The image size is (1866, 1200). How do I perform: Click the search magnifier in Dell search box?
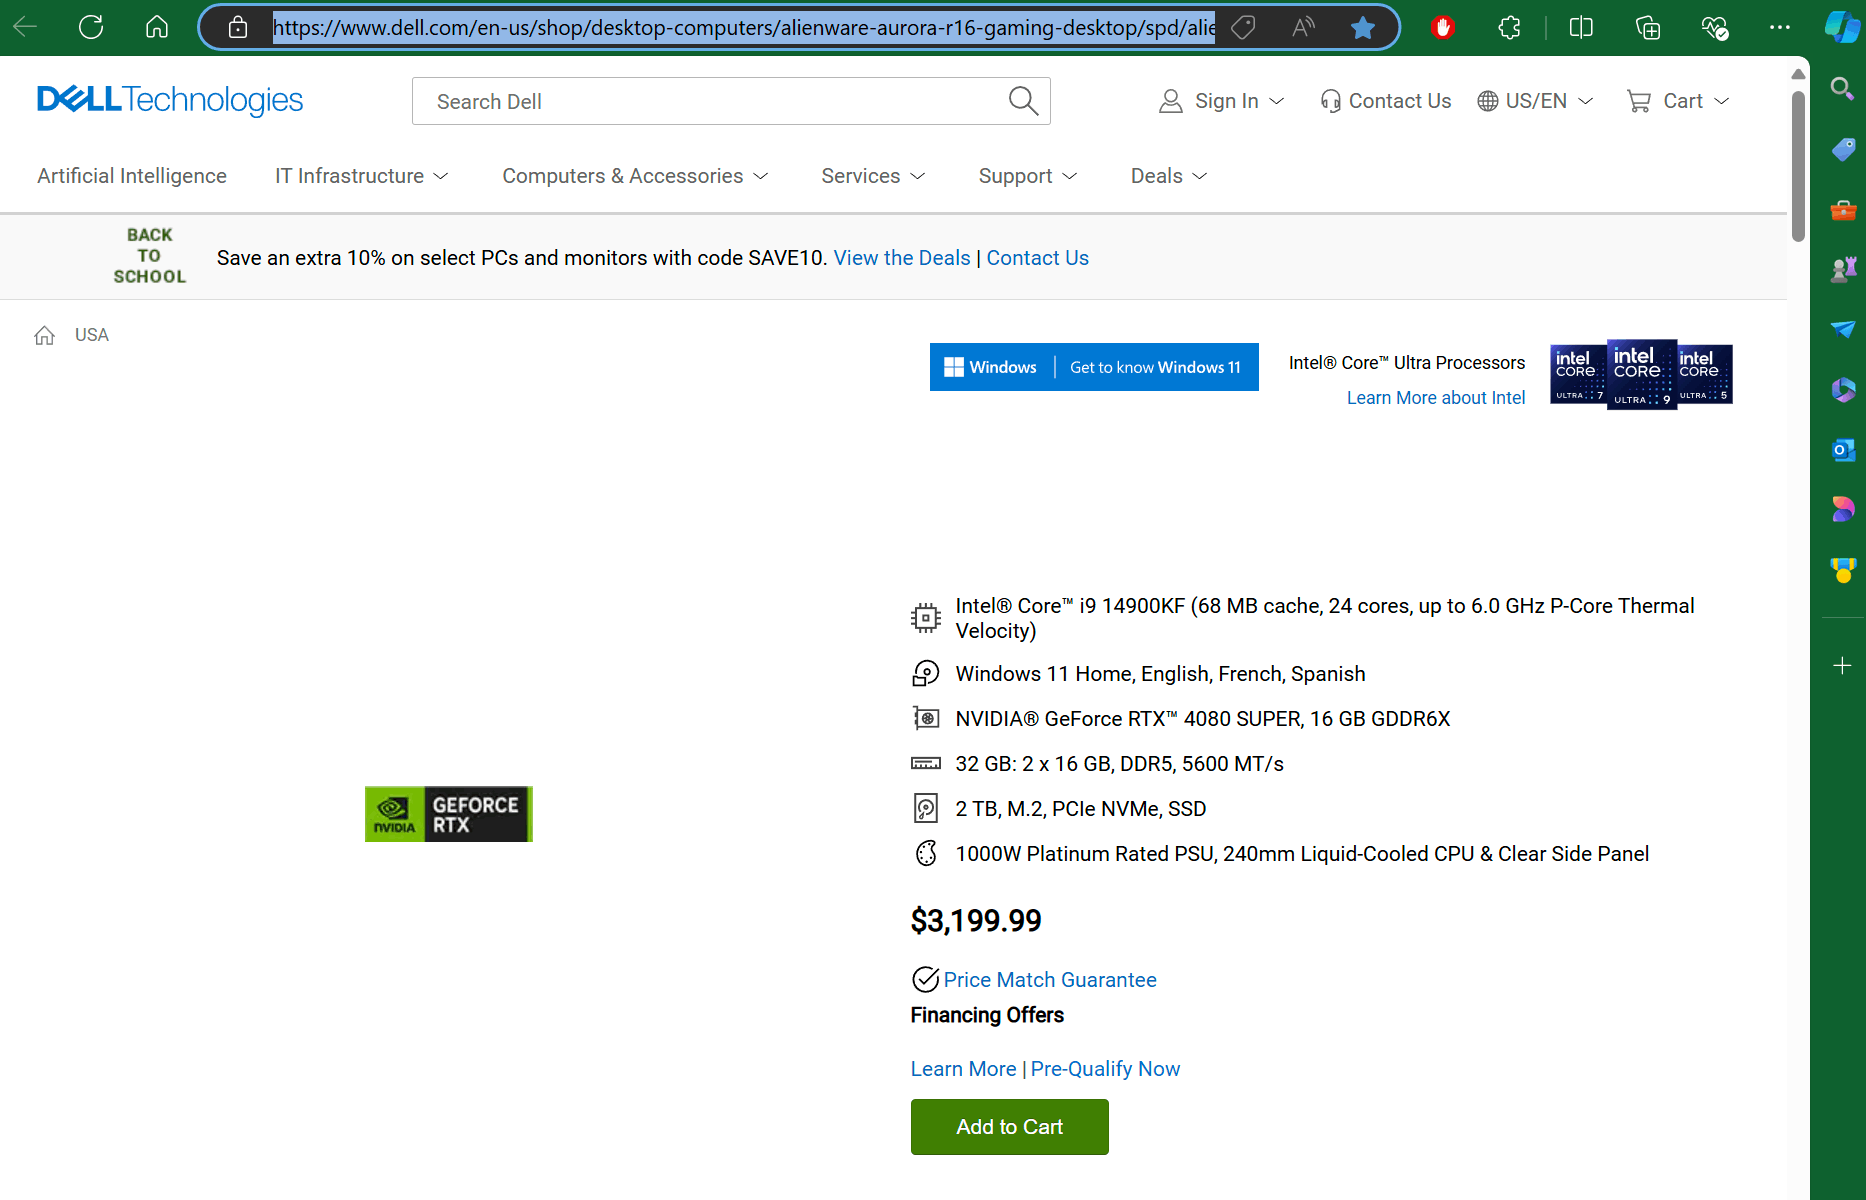click(x=1023, y=101)
